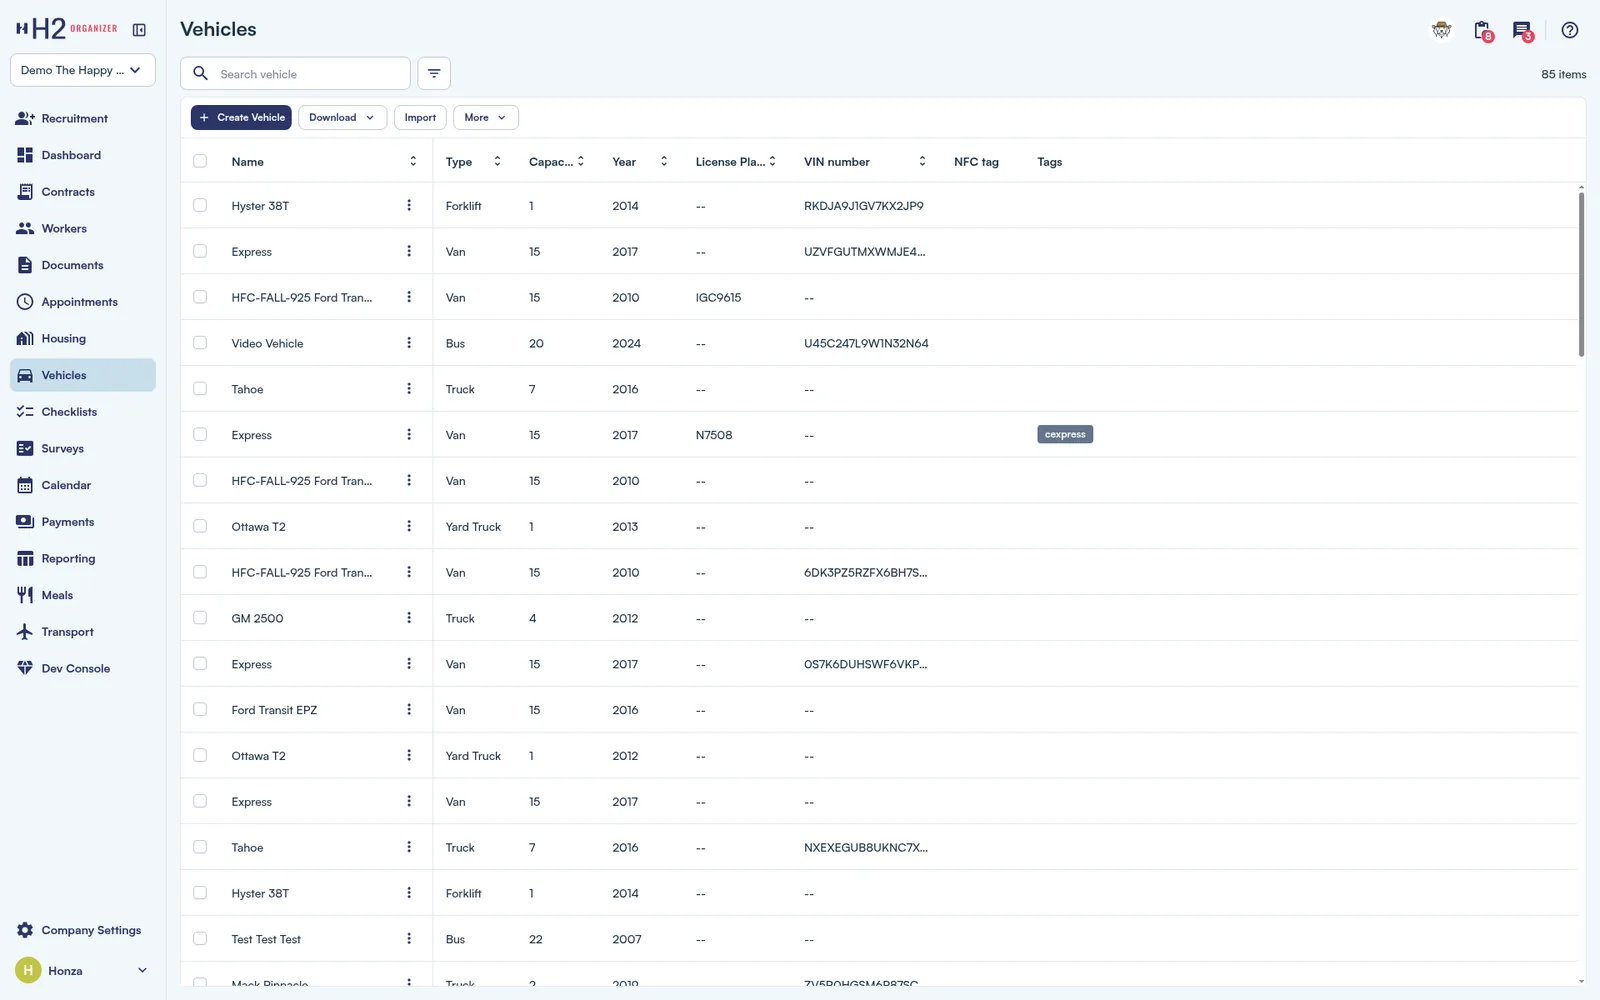
Task: Focus the Search vehicle field
Action: coord(295,73)
